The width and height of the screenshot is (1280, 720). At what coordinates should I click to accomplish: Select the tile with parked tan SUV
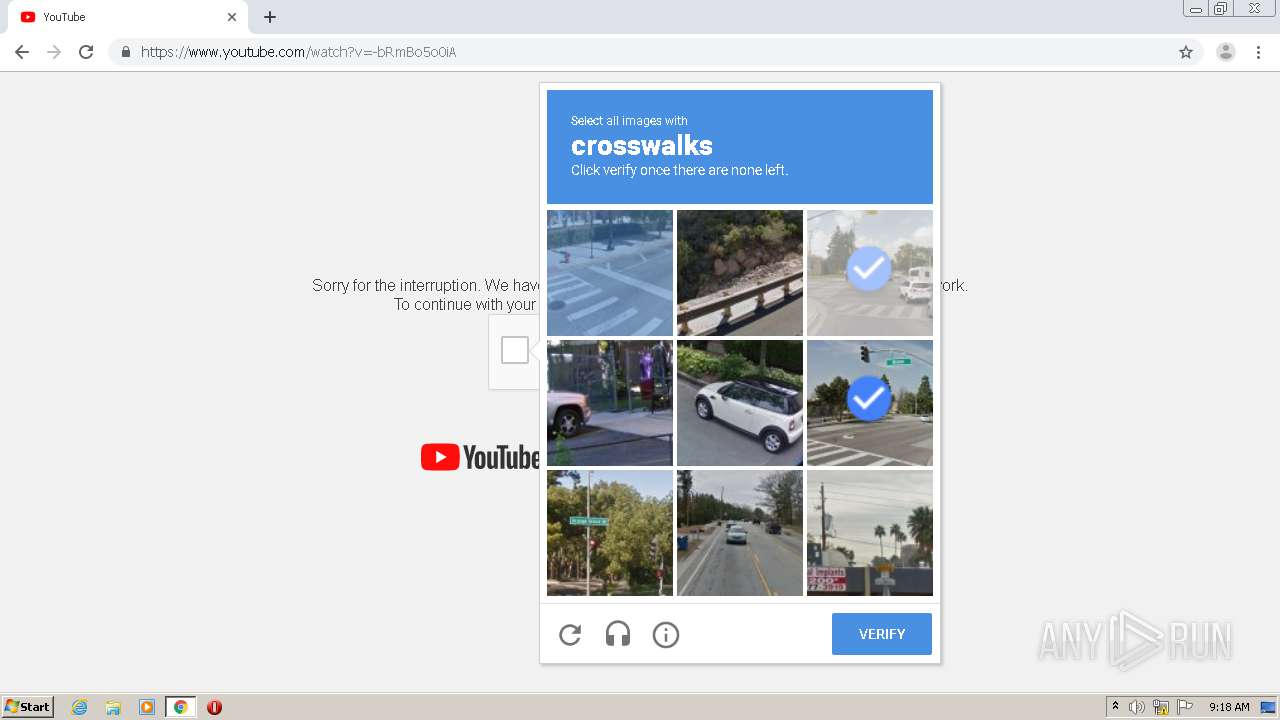tap(610, 403)
